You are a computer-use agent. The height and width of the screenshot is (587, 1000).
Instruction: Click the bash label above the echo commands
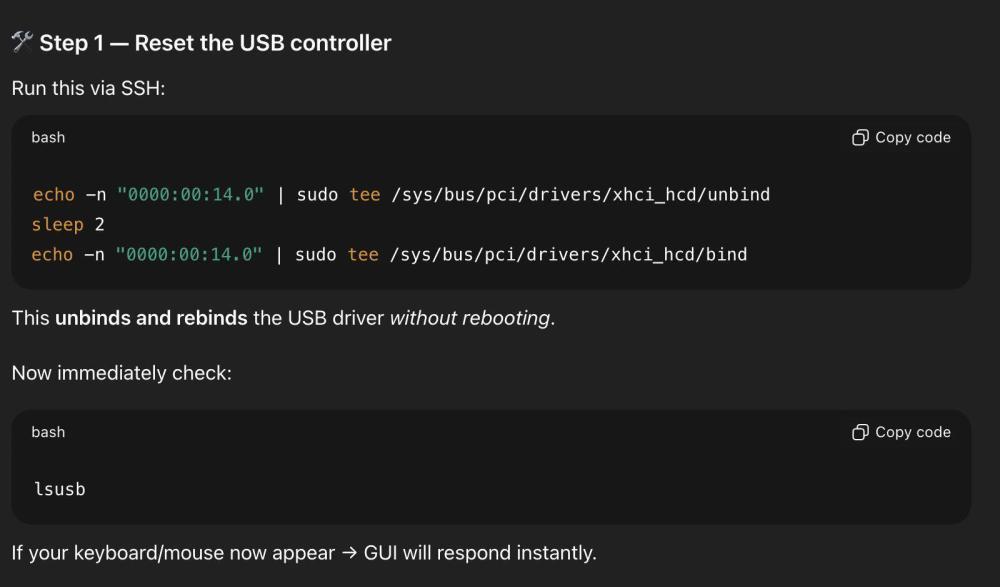click(48, 138)
